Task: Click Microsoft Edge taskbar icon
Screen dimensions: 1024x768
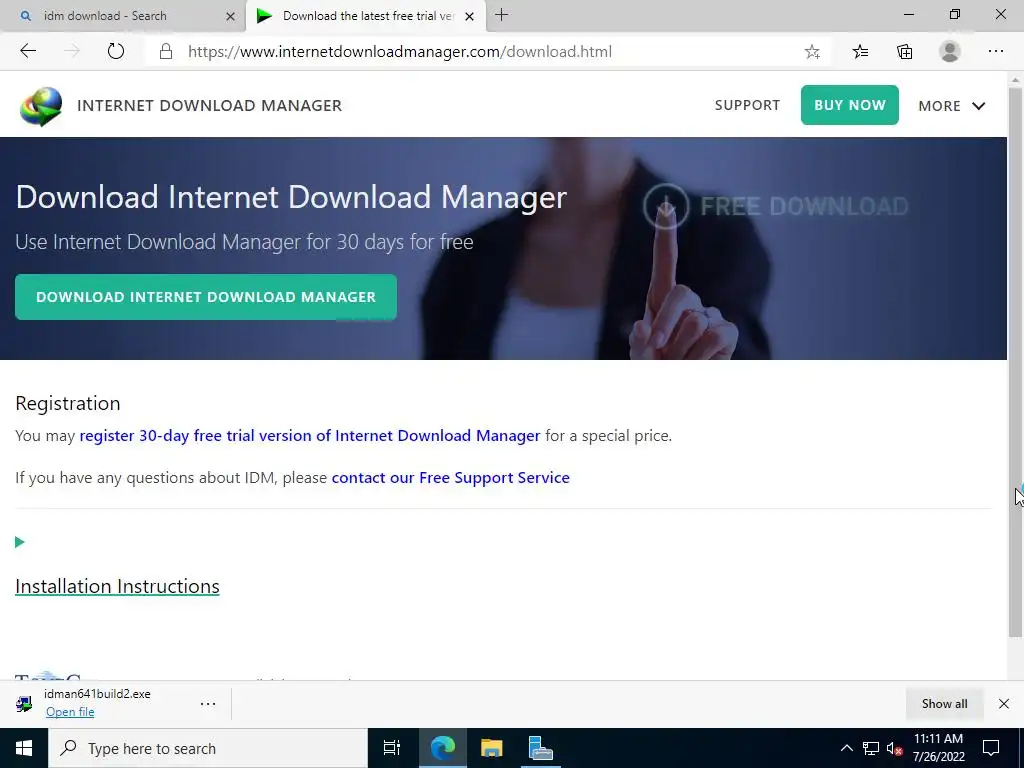Action: 442,748
